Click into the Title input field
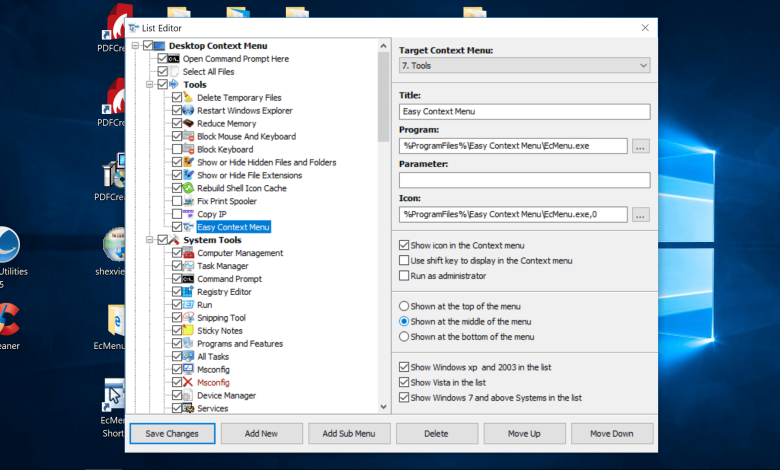Viewport: 780px width, 470px height. pyautogui.click(x=524, y=111)
